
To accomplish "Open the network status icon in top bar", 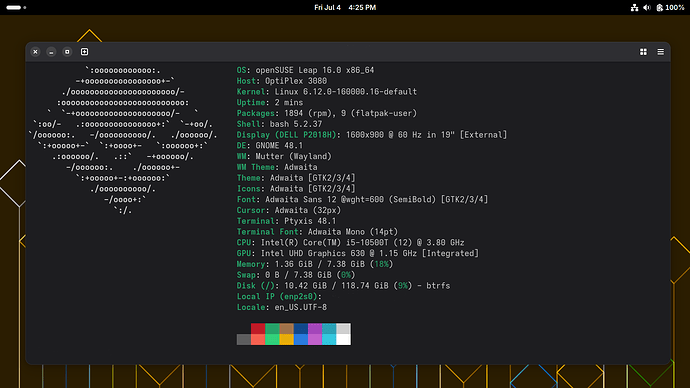I will point(634,7).
